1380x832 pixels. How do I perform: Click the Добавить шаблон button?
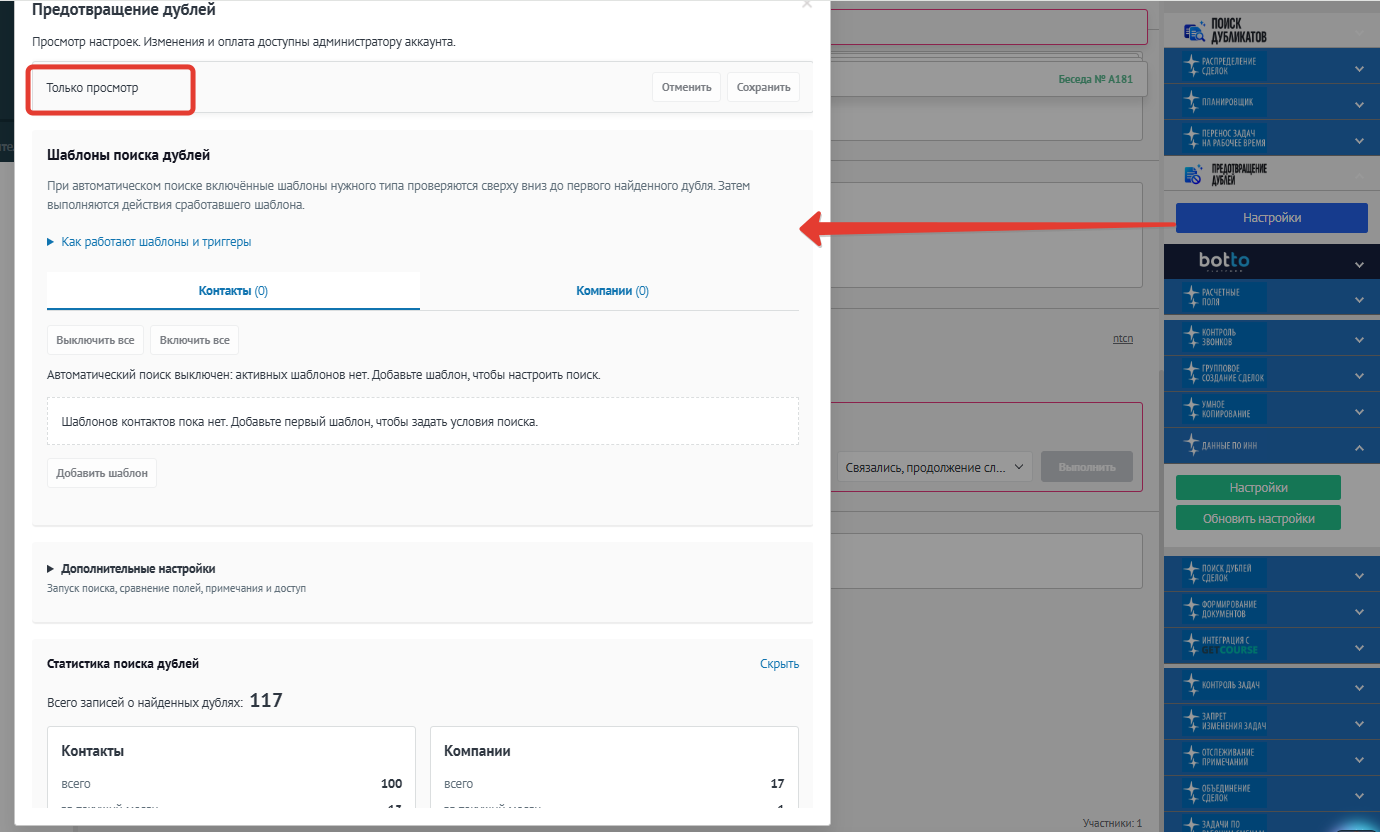(102, 473)
